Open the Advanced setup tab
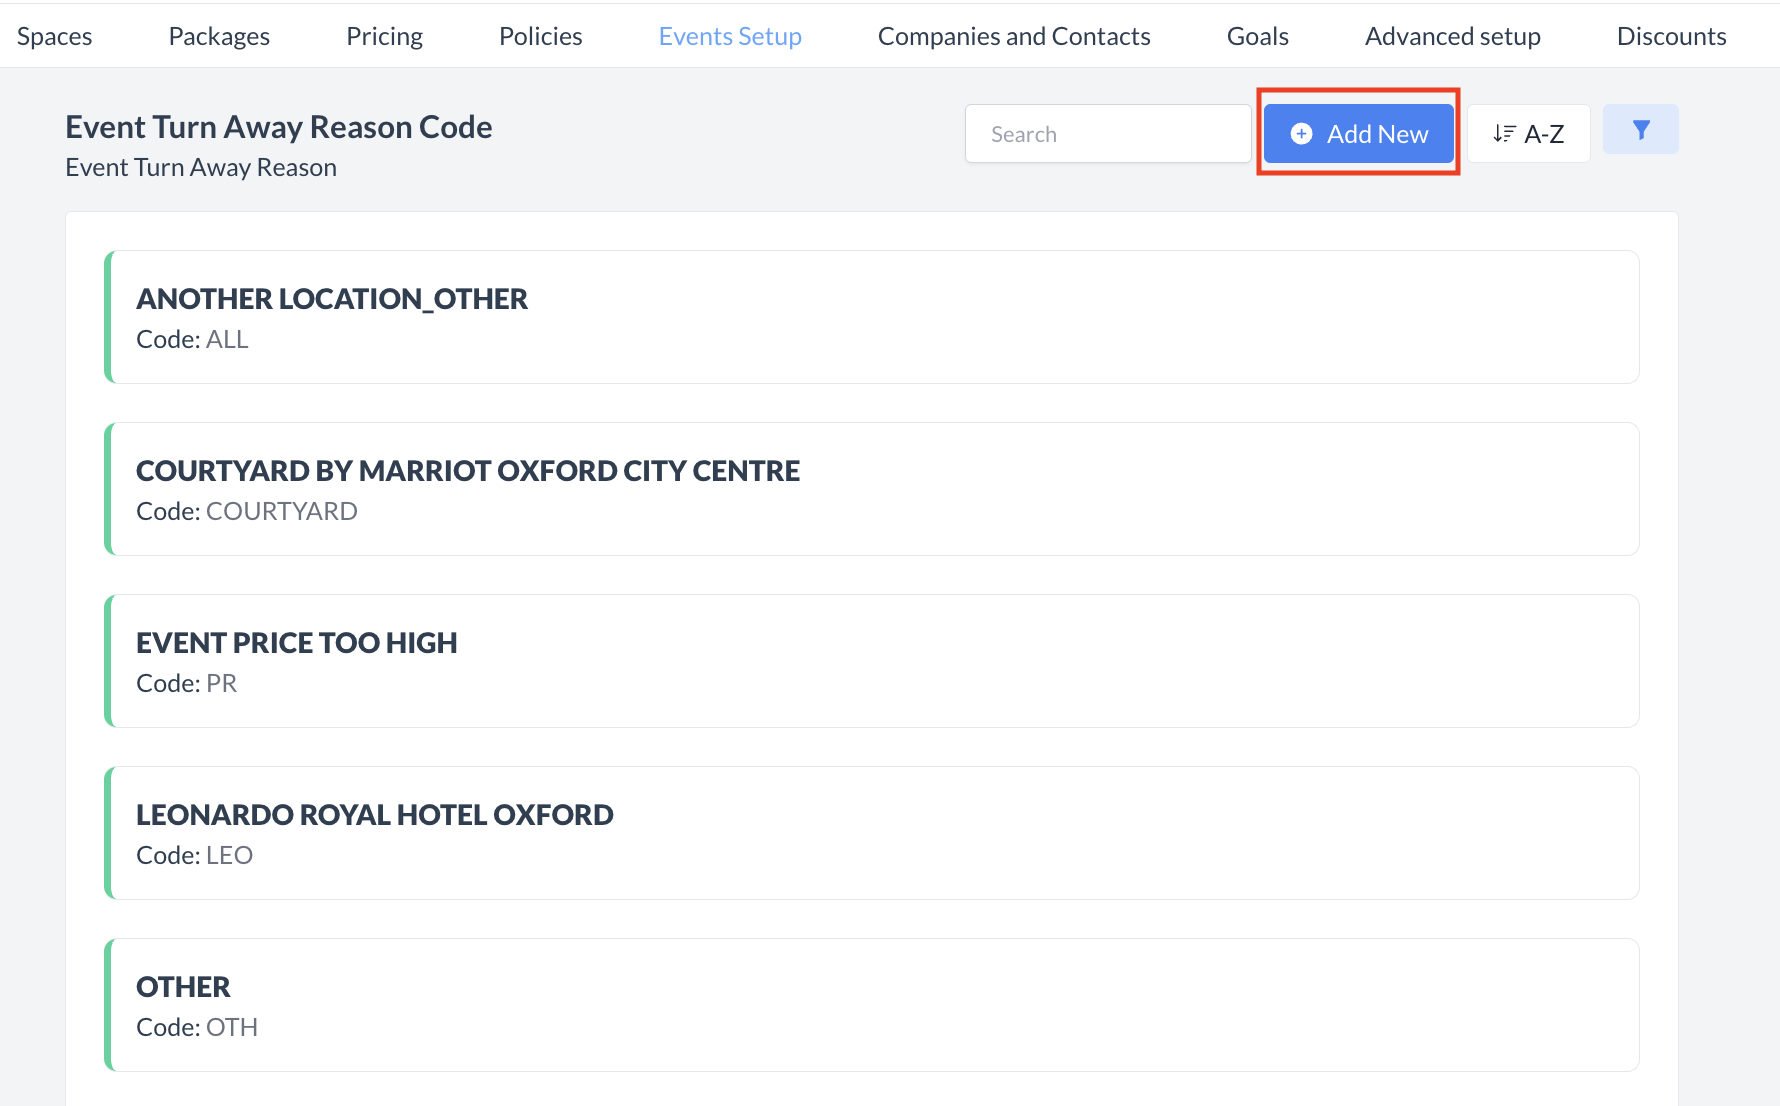This screenshot has height=1106, width=1780. click(1452, 36)
